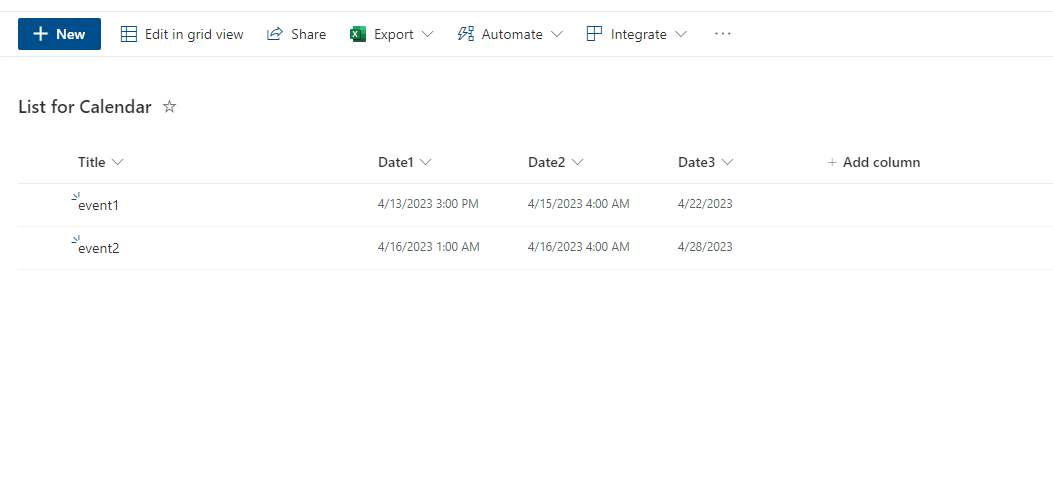
Task: Click the Automate flow icon
Action: click(x=466, y=34)
